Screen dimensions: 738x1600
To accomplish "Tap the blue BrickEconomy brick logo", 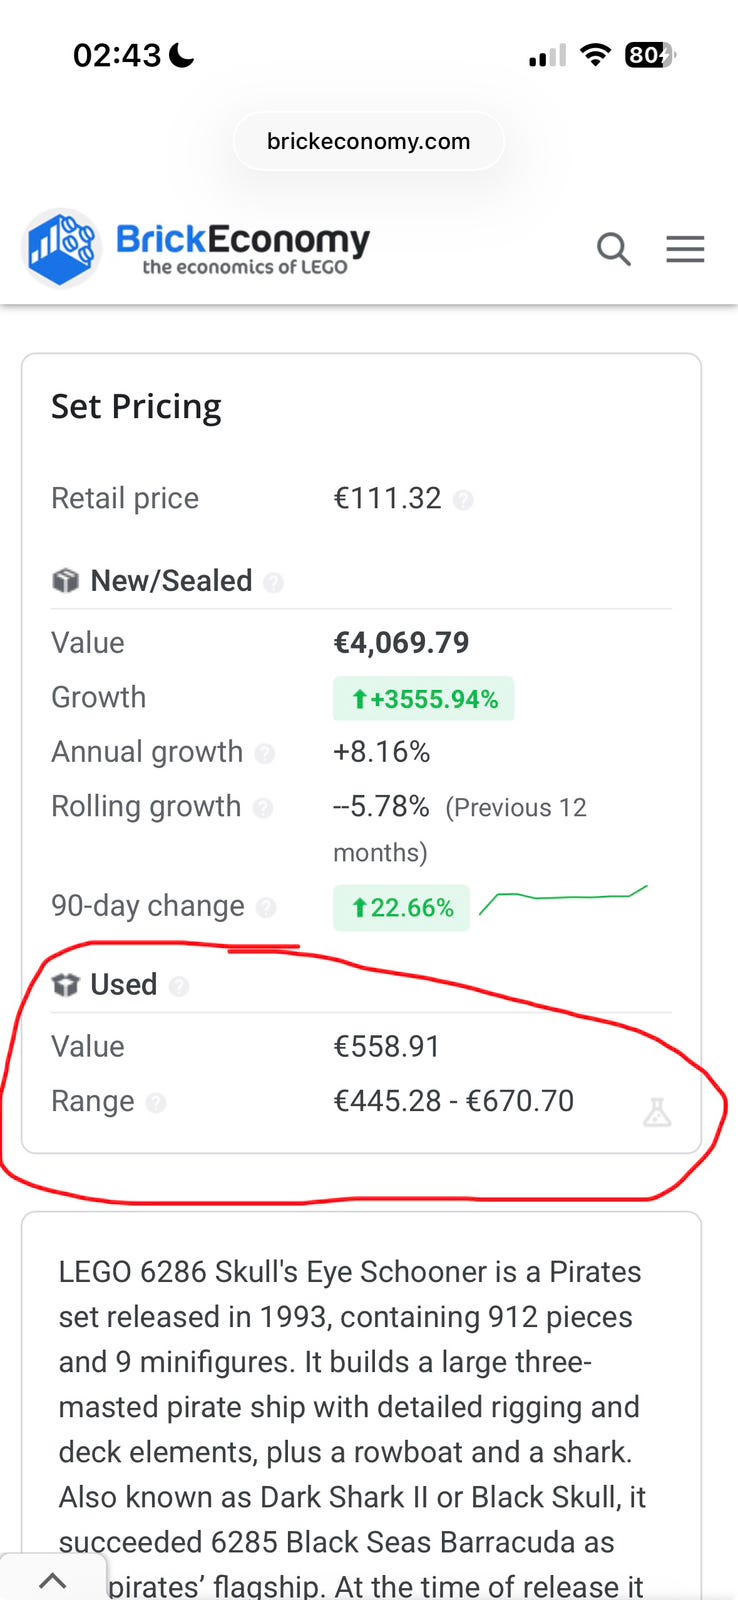I will pyautogui.click(x=62, y=248).
